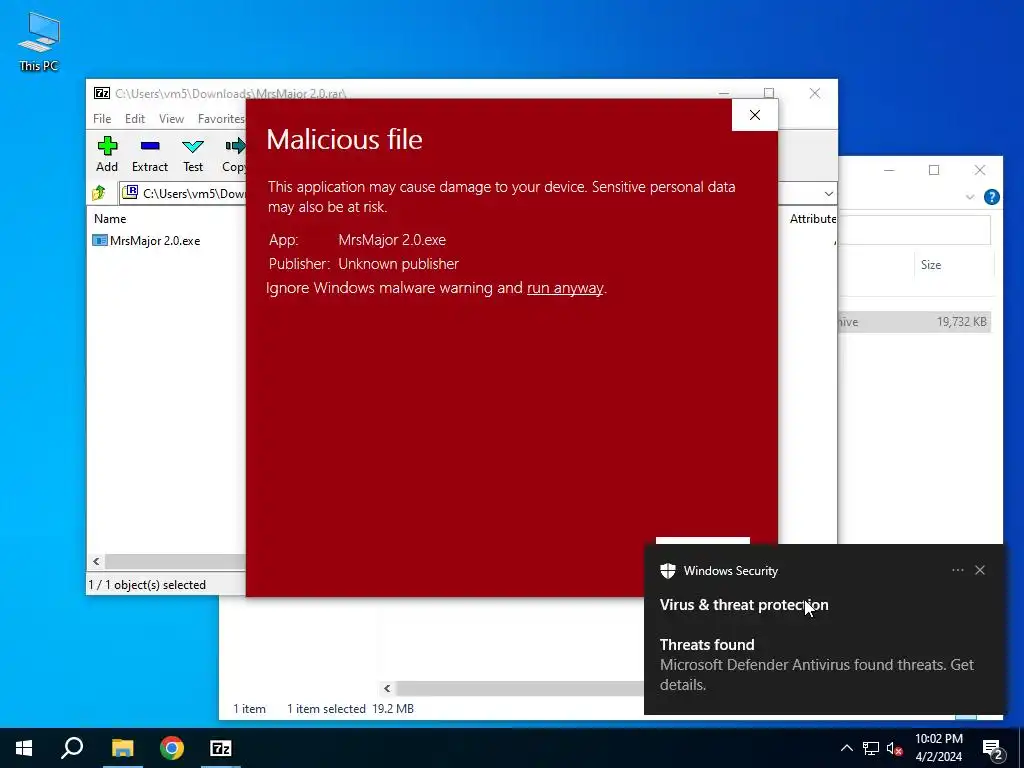Viewport: 1024px width, 768px height.
Task: Click left scroll arrow in 7-Zip file list
Action: [97, 561]
